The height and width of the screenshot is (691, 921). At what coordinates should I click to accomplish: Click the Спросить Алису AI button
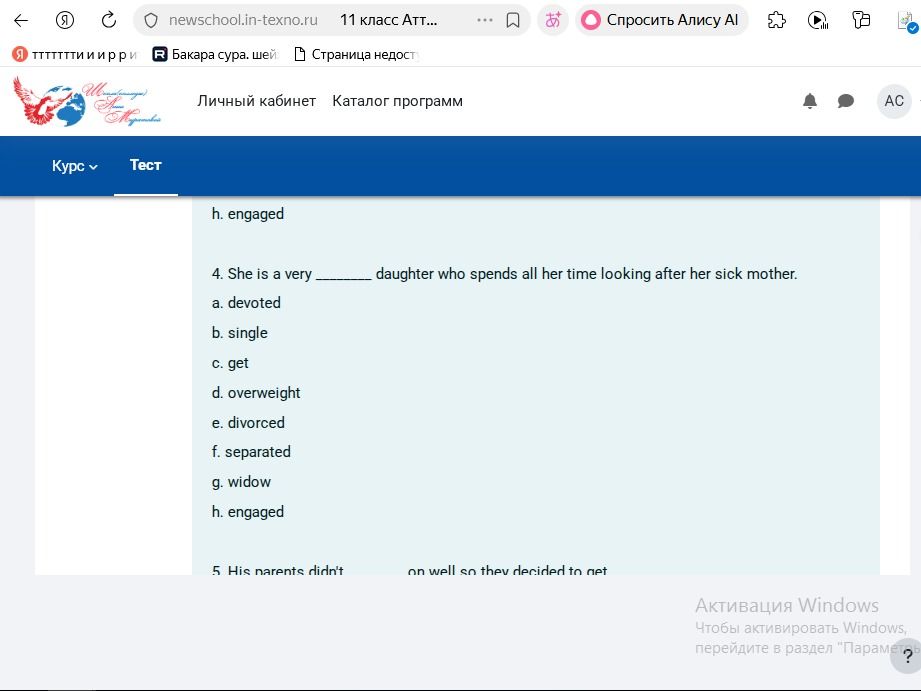coord(661,20)
